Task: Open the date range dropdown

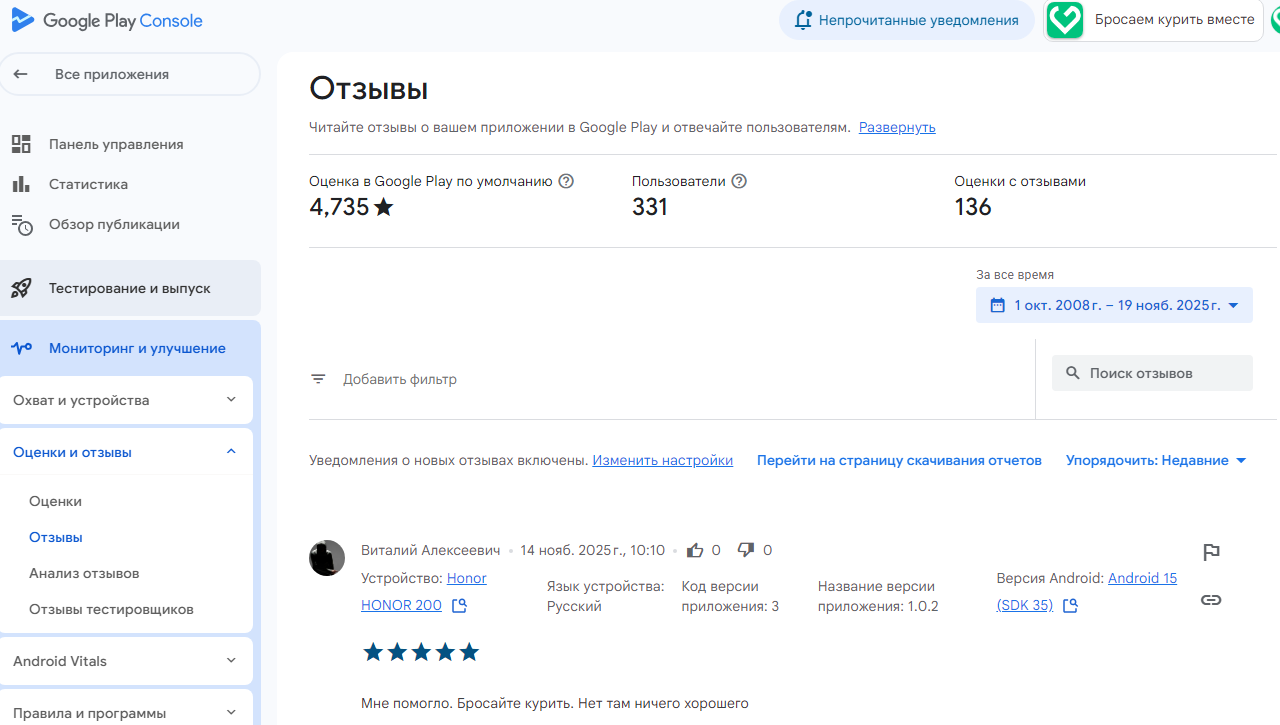Action: click(1114, 305)
